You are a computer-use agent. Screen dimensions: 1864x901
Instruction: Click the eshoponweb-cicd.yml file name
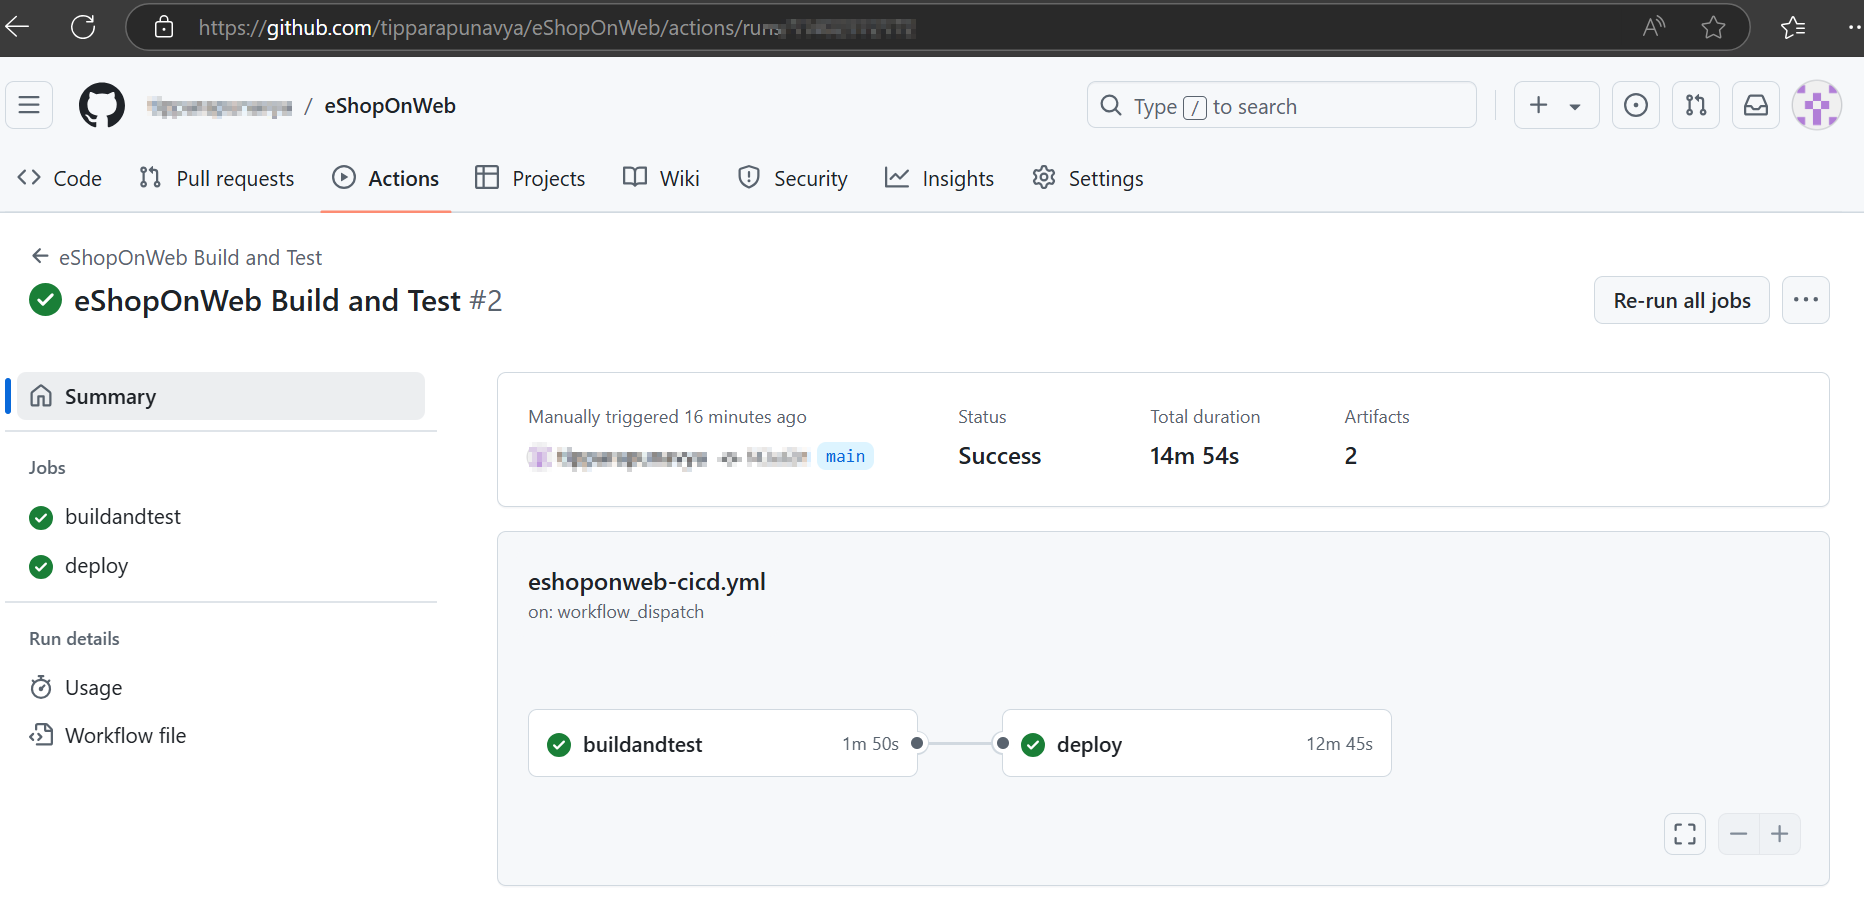tap(647, 582)
